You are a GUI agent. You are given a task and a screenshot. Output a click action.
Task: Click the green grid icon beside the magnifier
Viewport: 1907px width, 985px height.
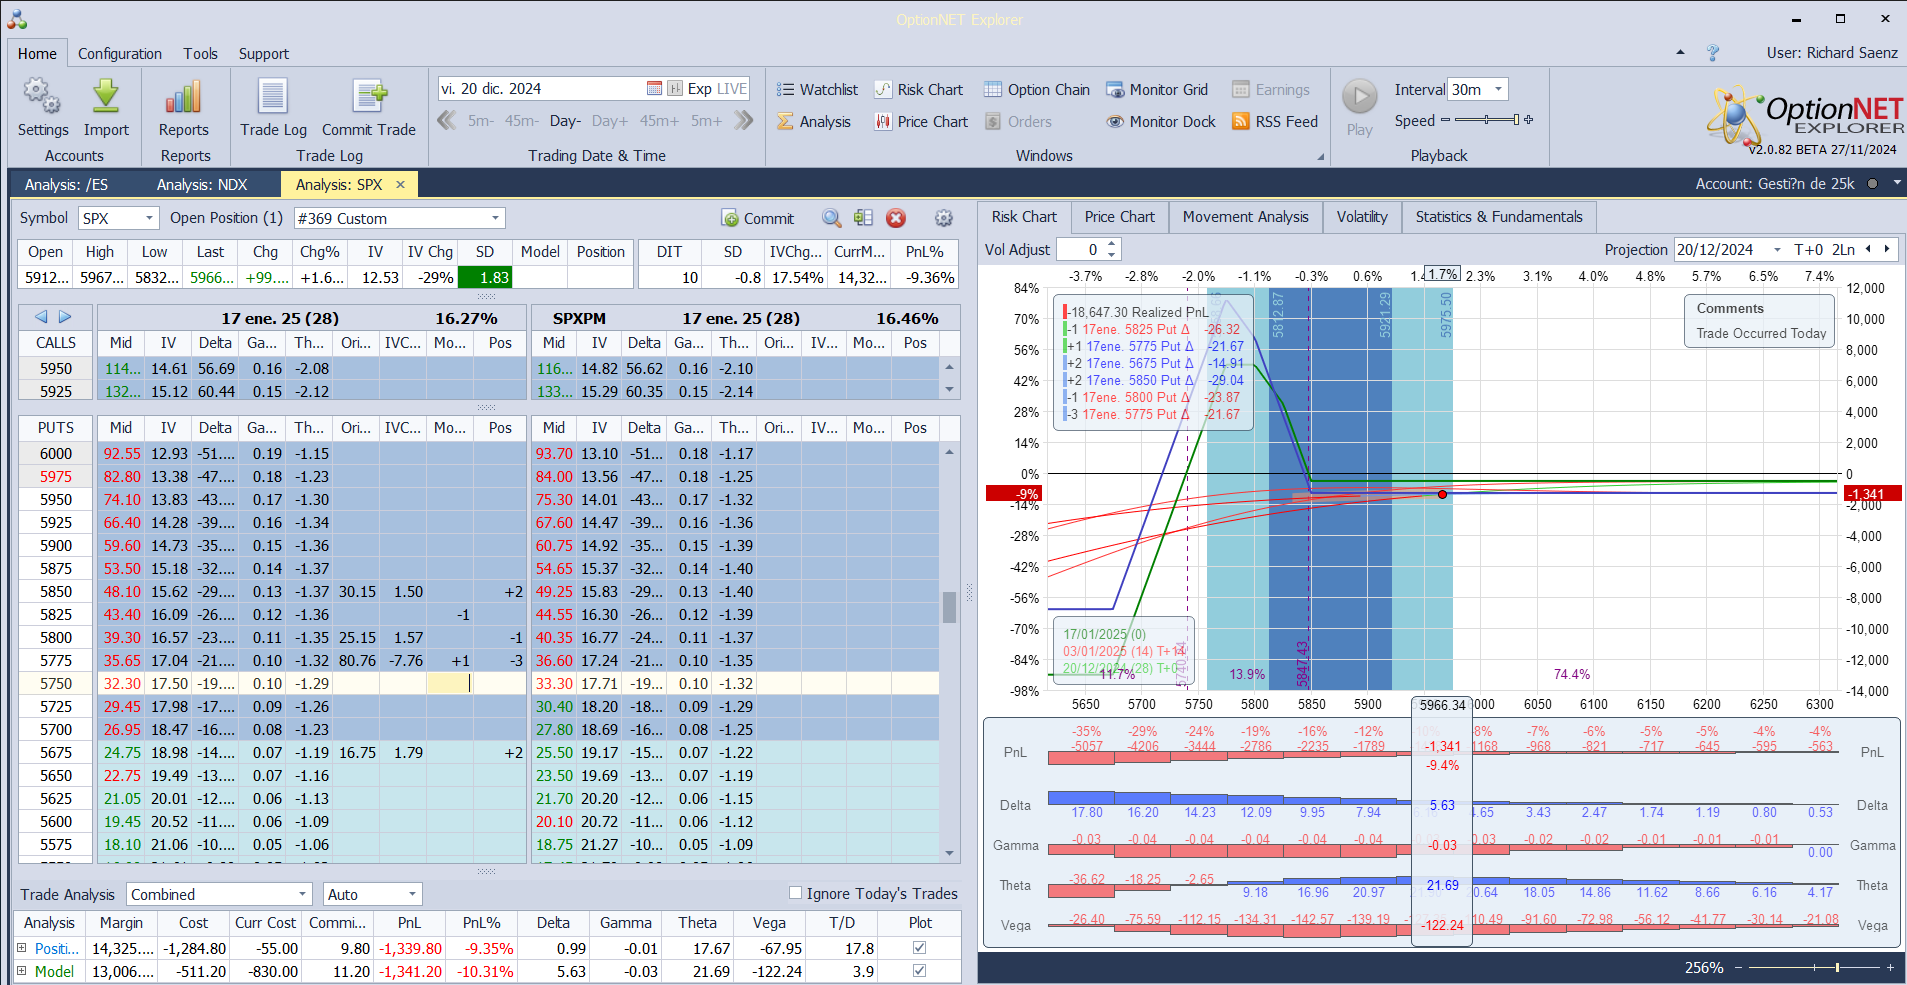(x=864, y=218)
